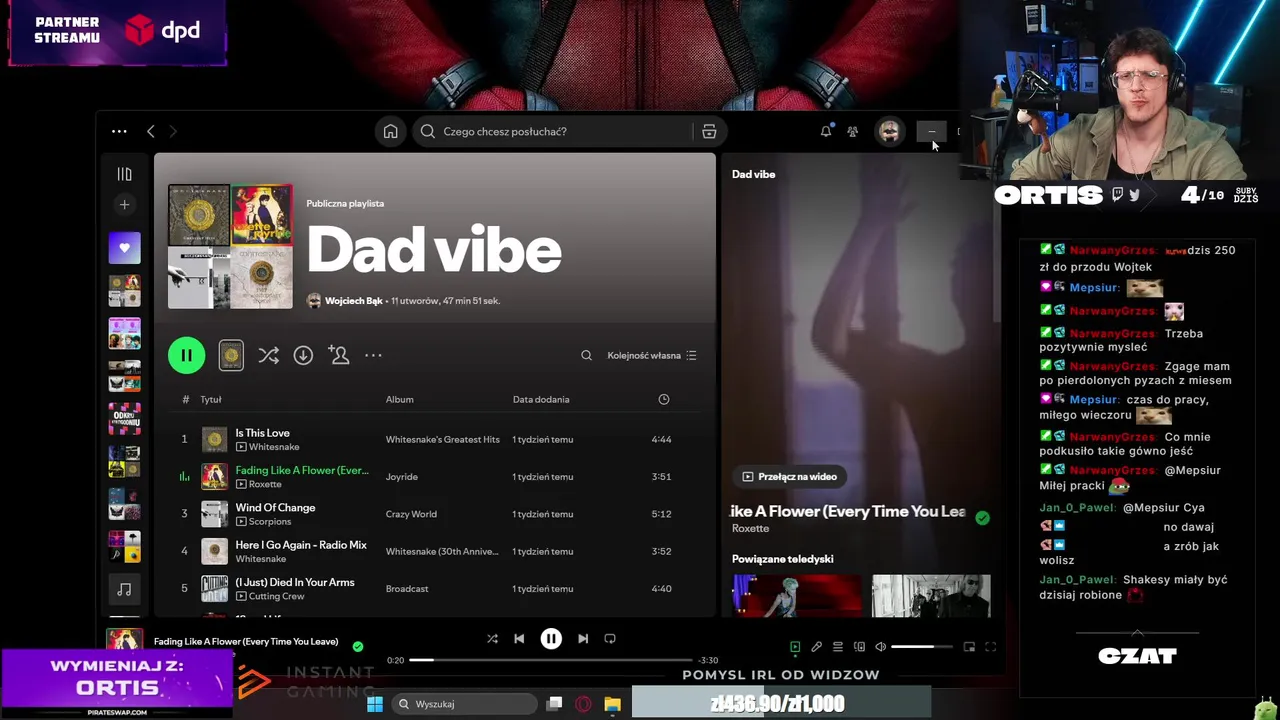Image resolution: width=1280 pixels, height=720 pixels.
Task: Open the artist link Cutting Crew
Action: point(276,596)
